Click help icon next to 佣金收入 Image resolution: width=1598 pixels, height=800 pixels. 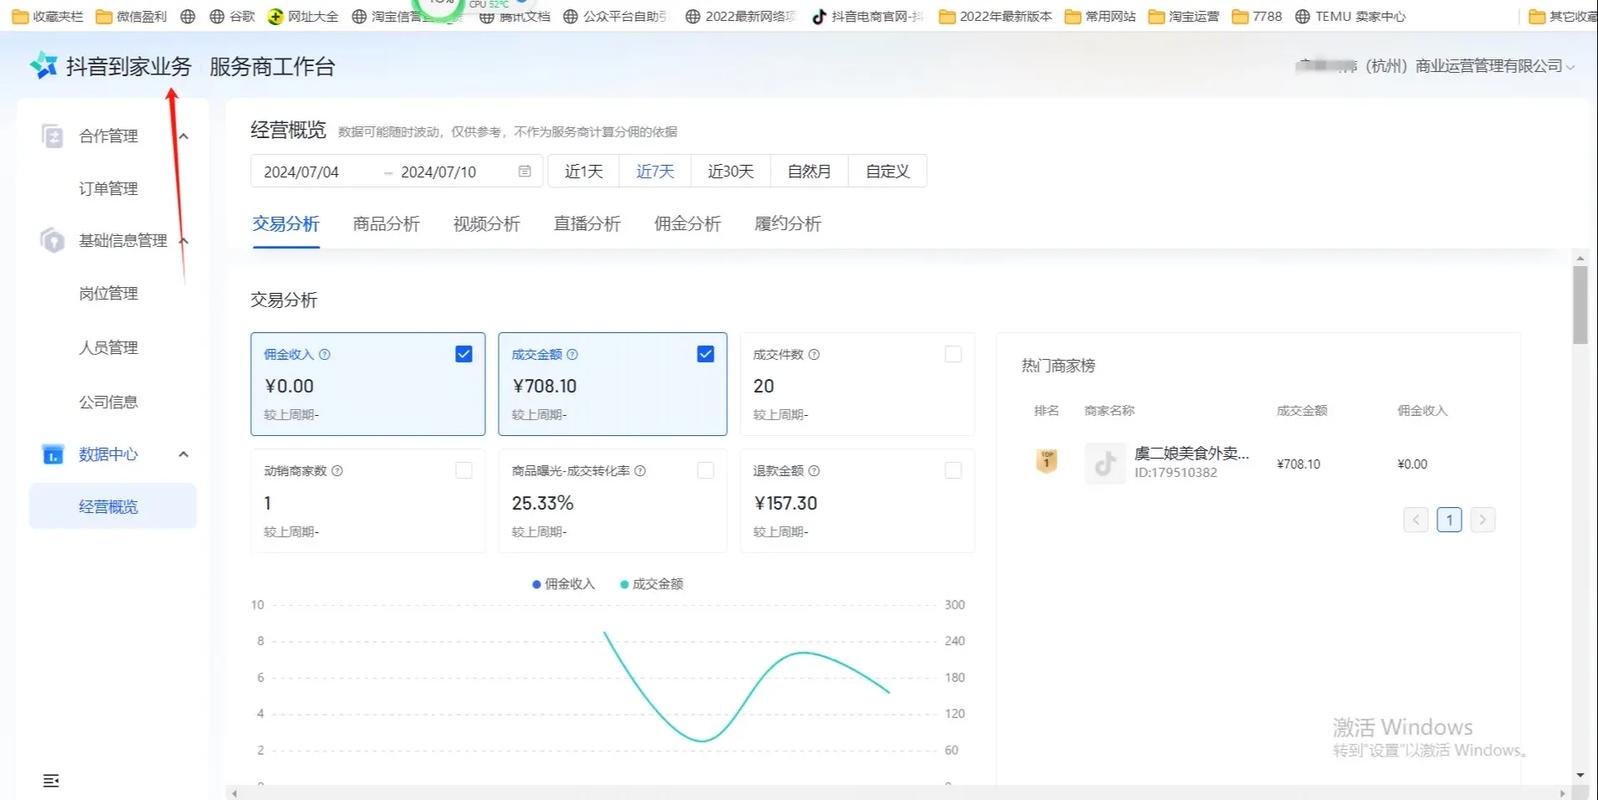[x=324, y=354]
